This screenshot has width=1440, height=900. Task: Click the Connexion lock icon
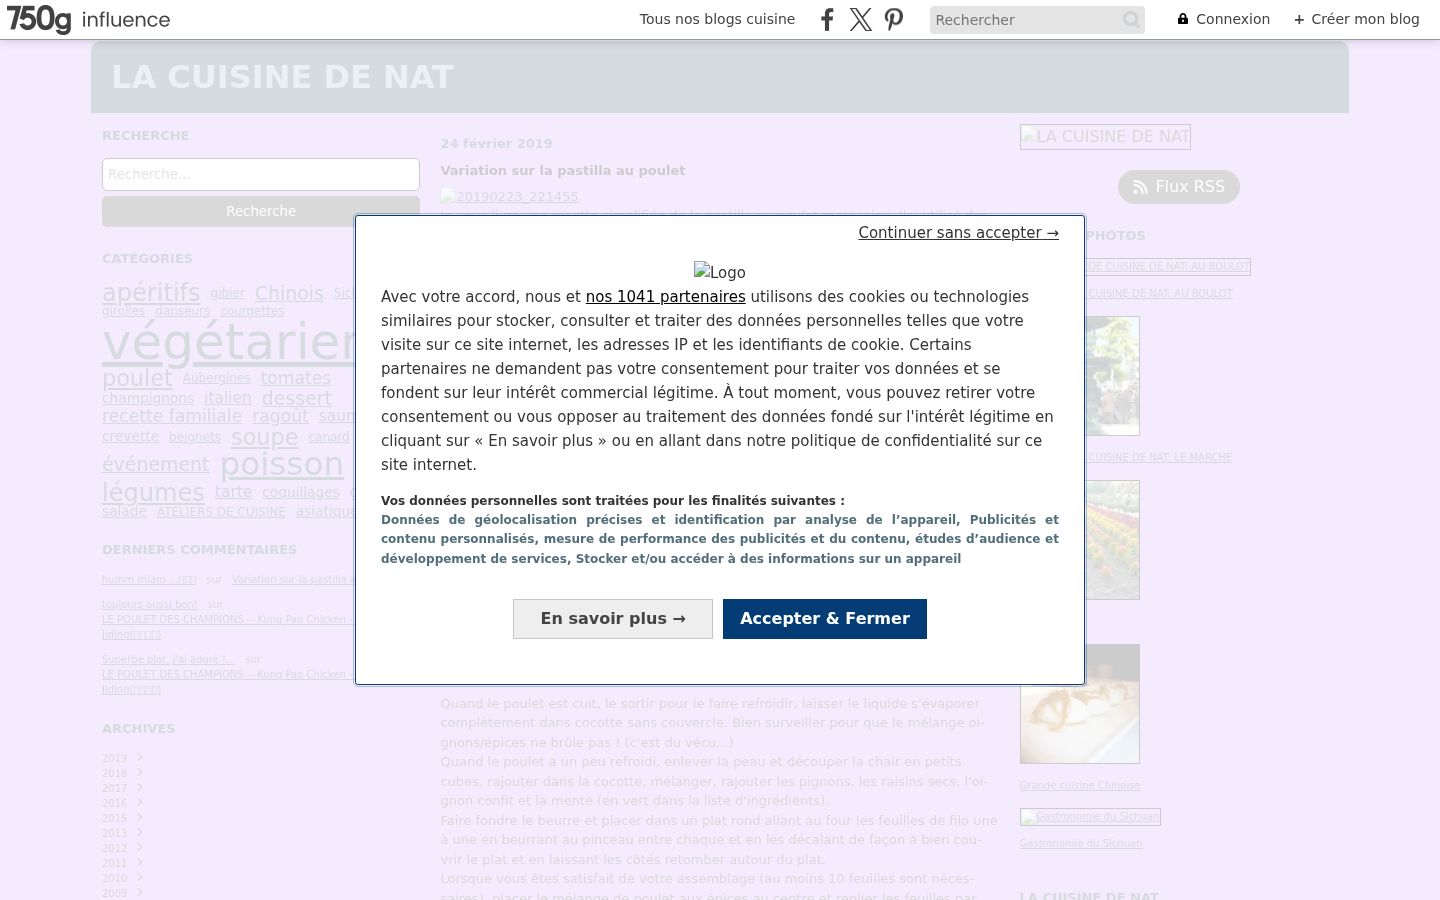pos(1183,19)
